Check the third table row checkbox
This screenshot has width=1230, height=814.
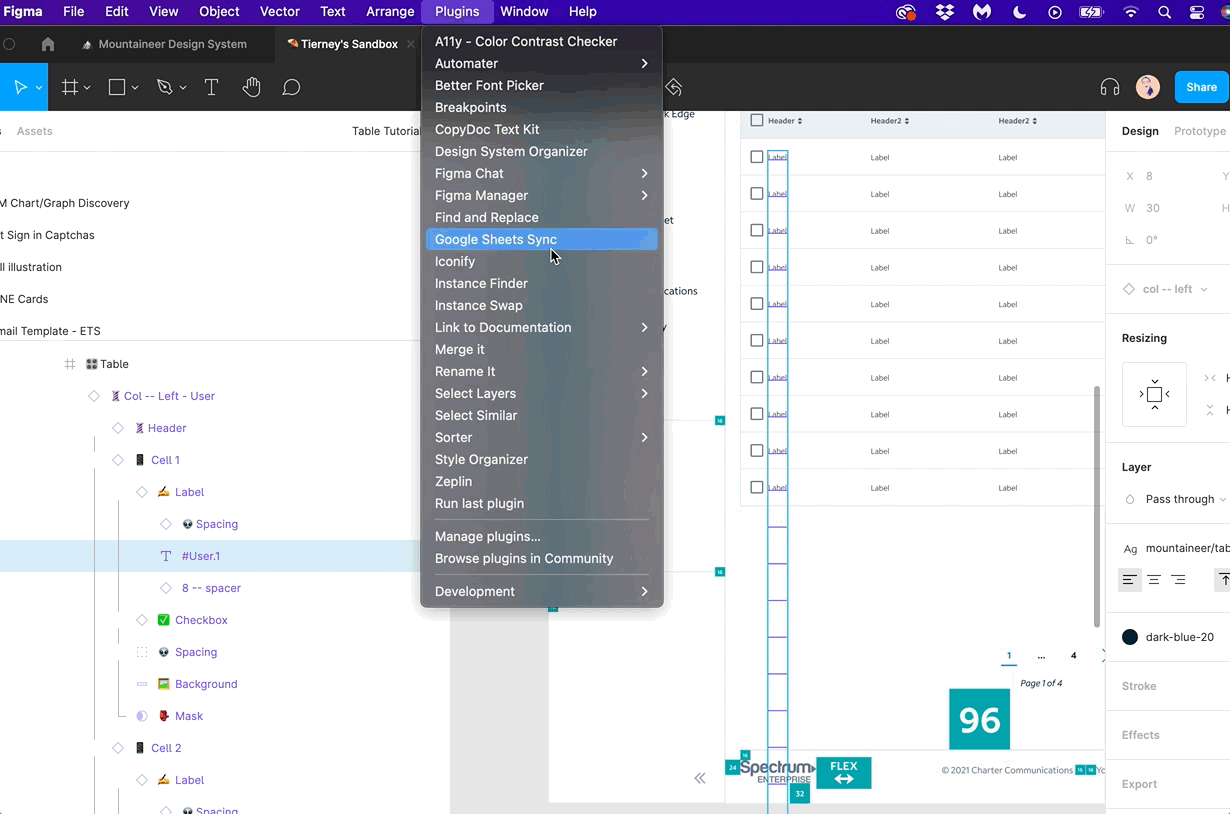(757, 230)
